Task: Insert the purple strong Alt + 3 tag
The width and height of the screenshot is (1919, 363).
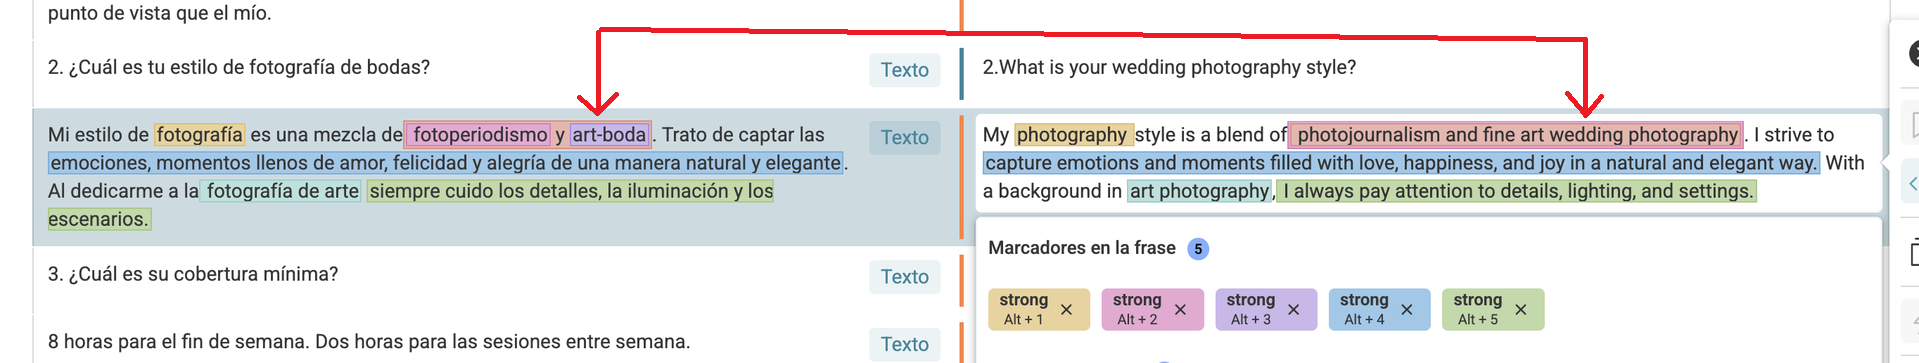Action: (1250, 309)
